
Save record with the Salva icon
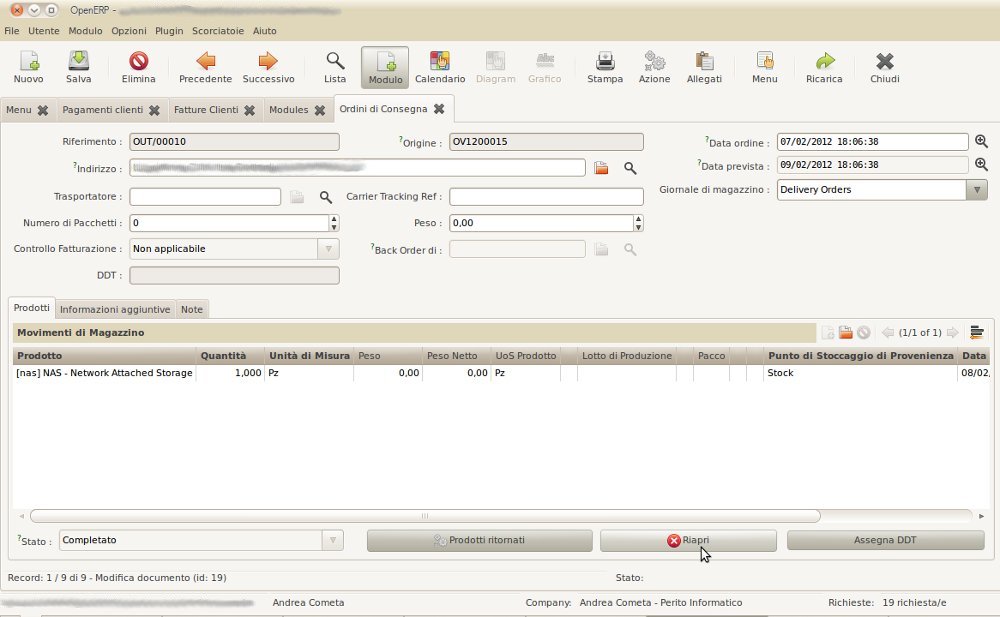point(78,67)
